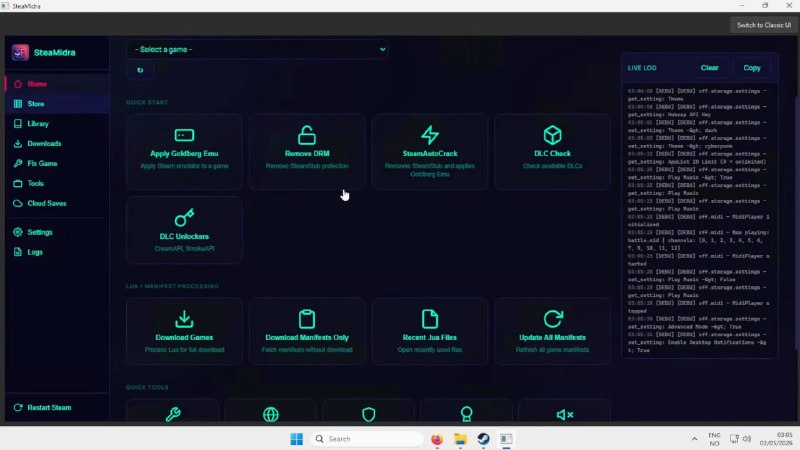This screenshot has height=450, width=800.
Task: Click the QUICK START section heading
Action: tap(147, 103)
